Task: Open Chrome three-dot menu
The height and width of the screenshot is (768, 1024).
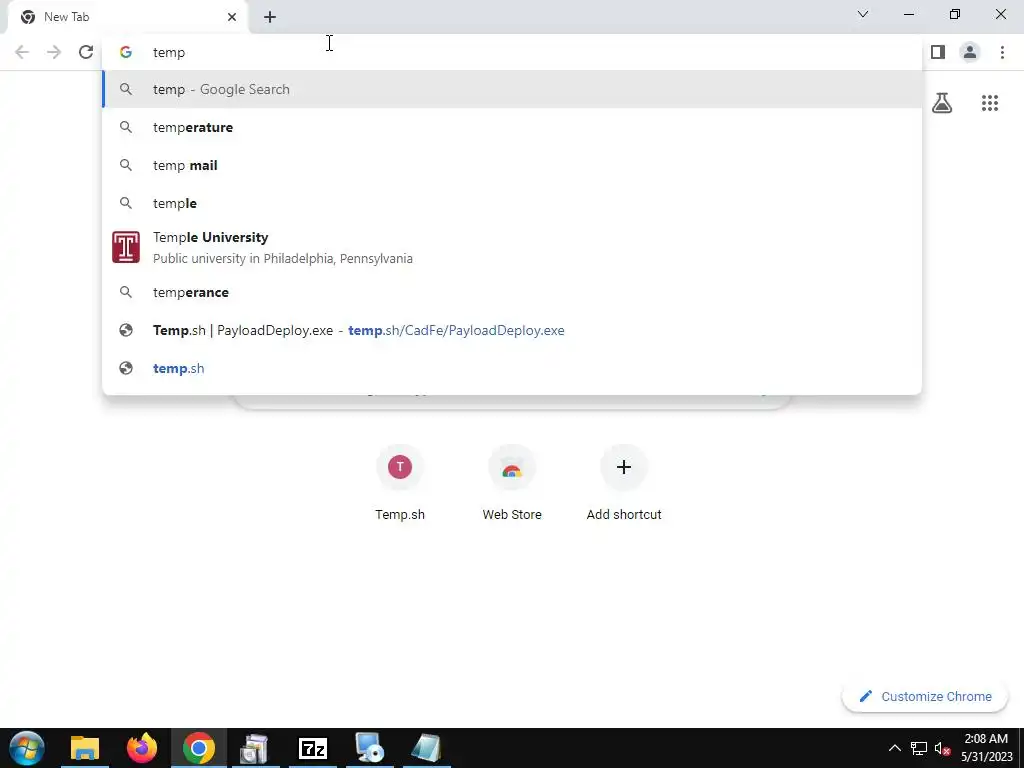Action: (x=1002, y=52)
